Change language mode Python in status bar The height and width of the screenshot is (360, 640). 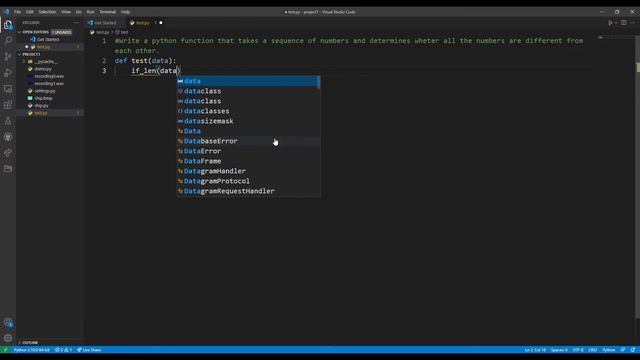pos(609,350)
